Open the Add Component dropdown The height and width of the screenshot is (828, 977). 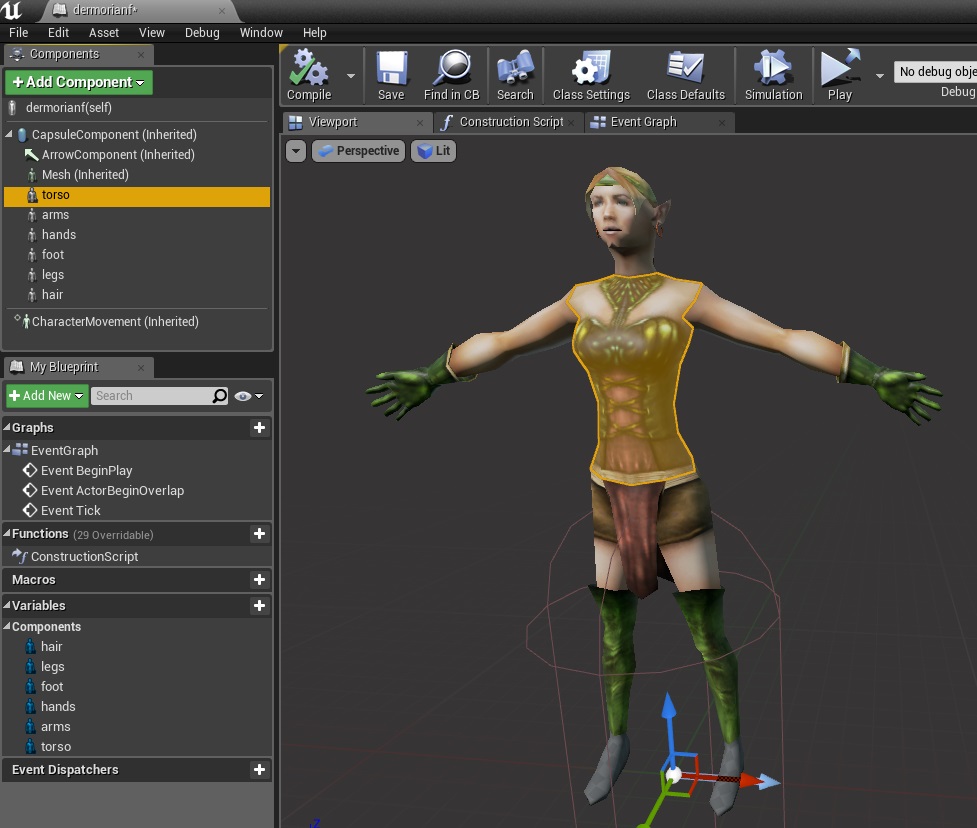click(x=79, y=82)
